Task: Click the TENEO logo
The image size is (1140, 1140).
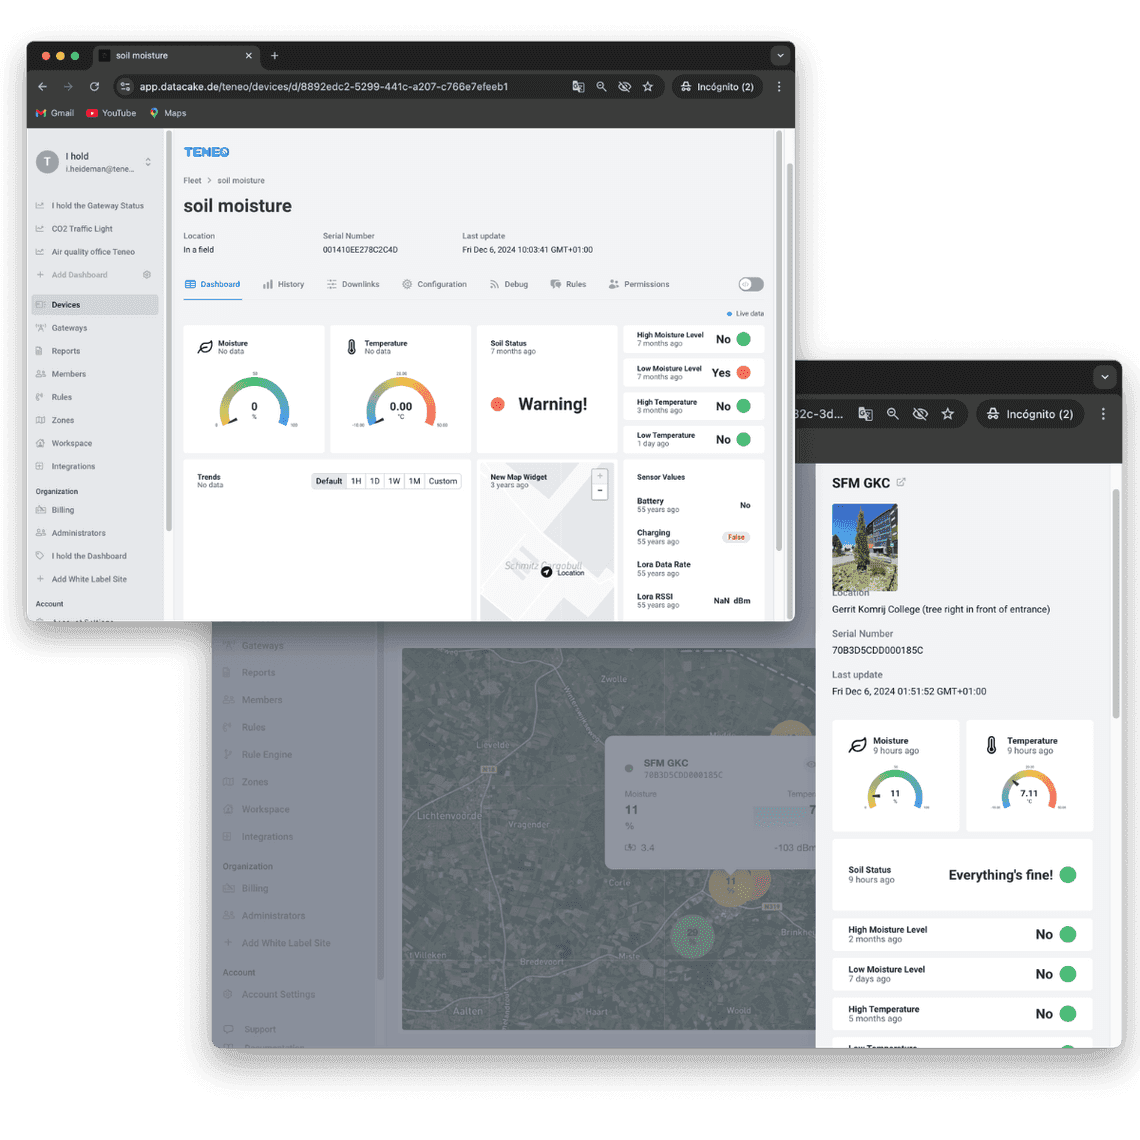Action: 206,152
